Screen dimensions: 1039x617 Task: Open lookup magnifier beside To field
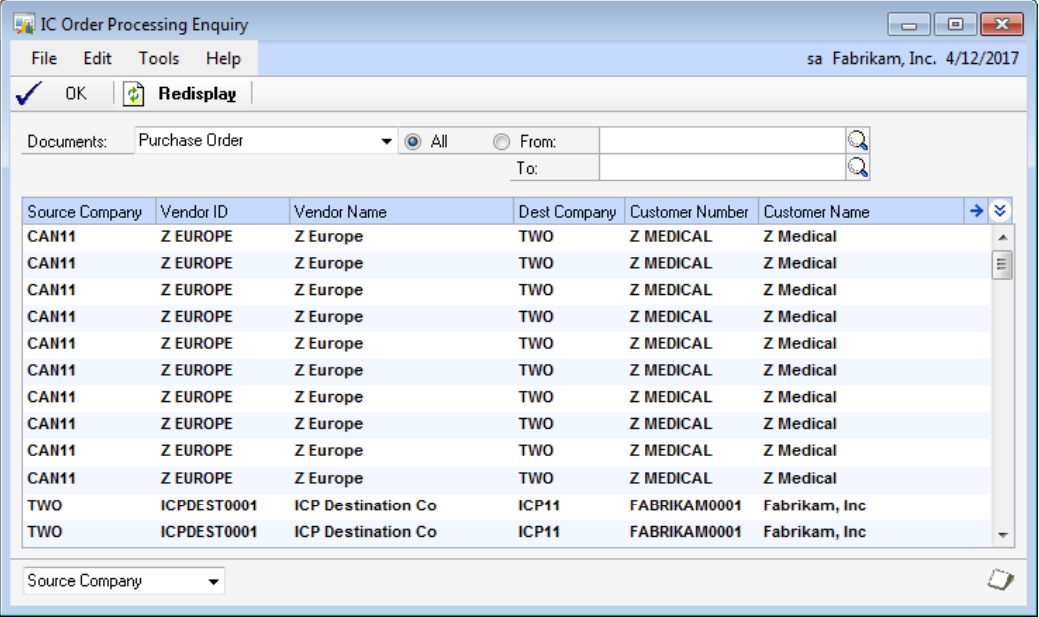pyautogui.click(x=858, y=168)
